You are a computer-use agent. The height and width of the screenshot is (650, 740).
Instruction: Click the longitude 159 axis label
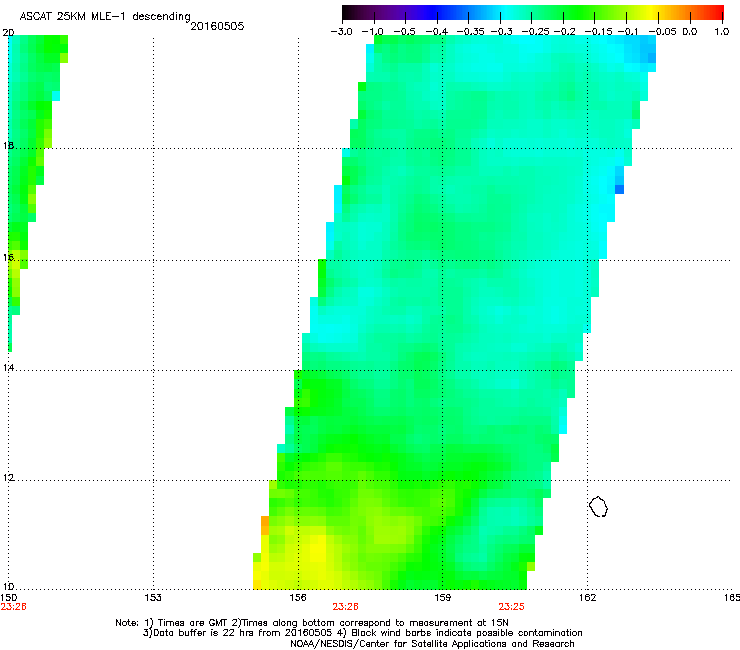pyautogui.click(x=442, y=598)
